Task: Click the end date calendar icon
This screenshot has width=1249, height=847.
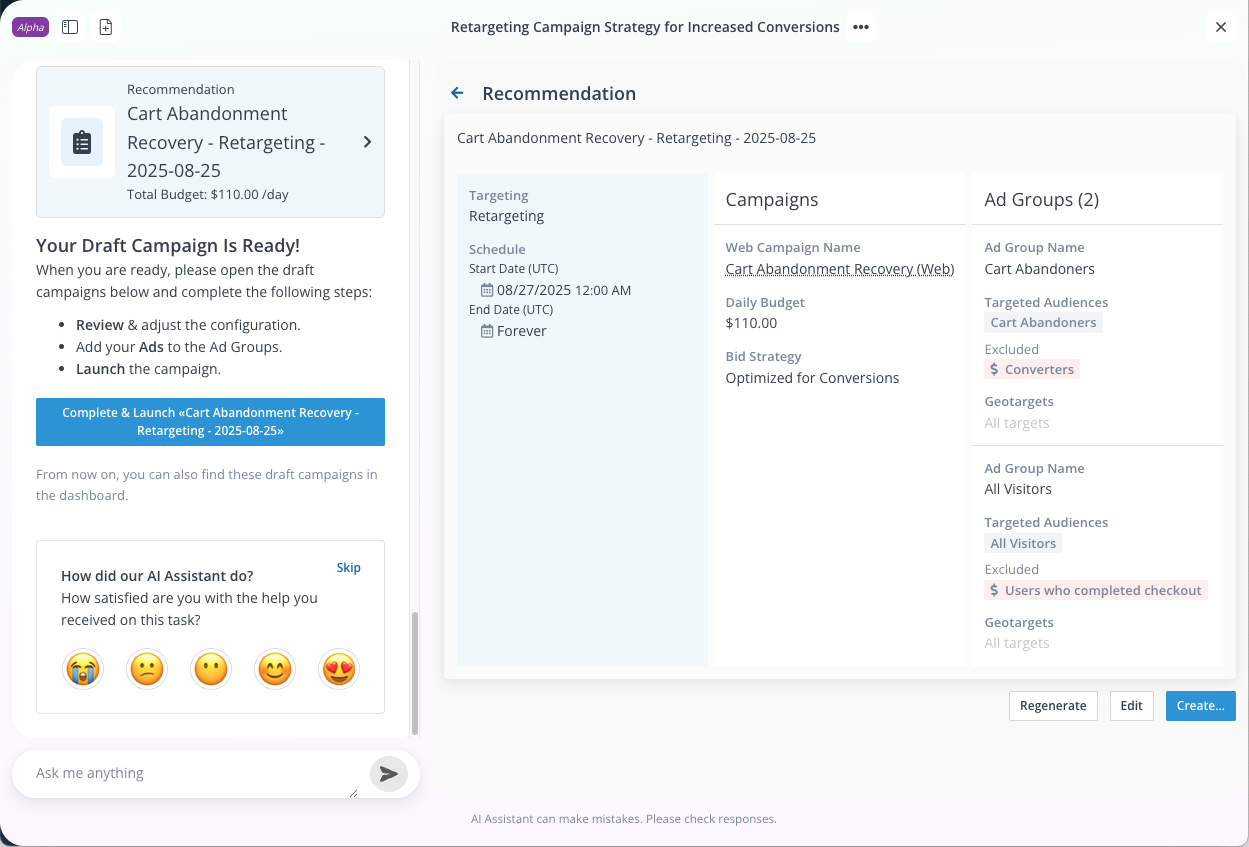Action: click(x=487, y=331)
